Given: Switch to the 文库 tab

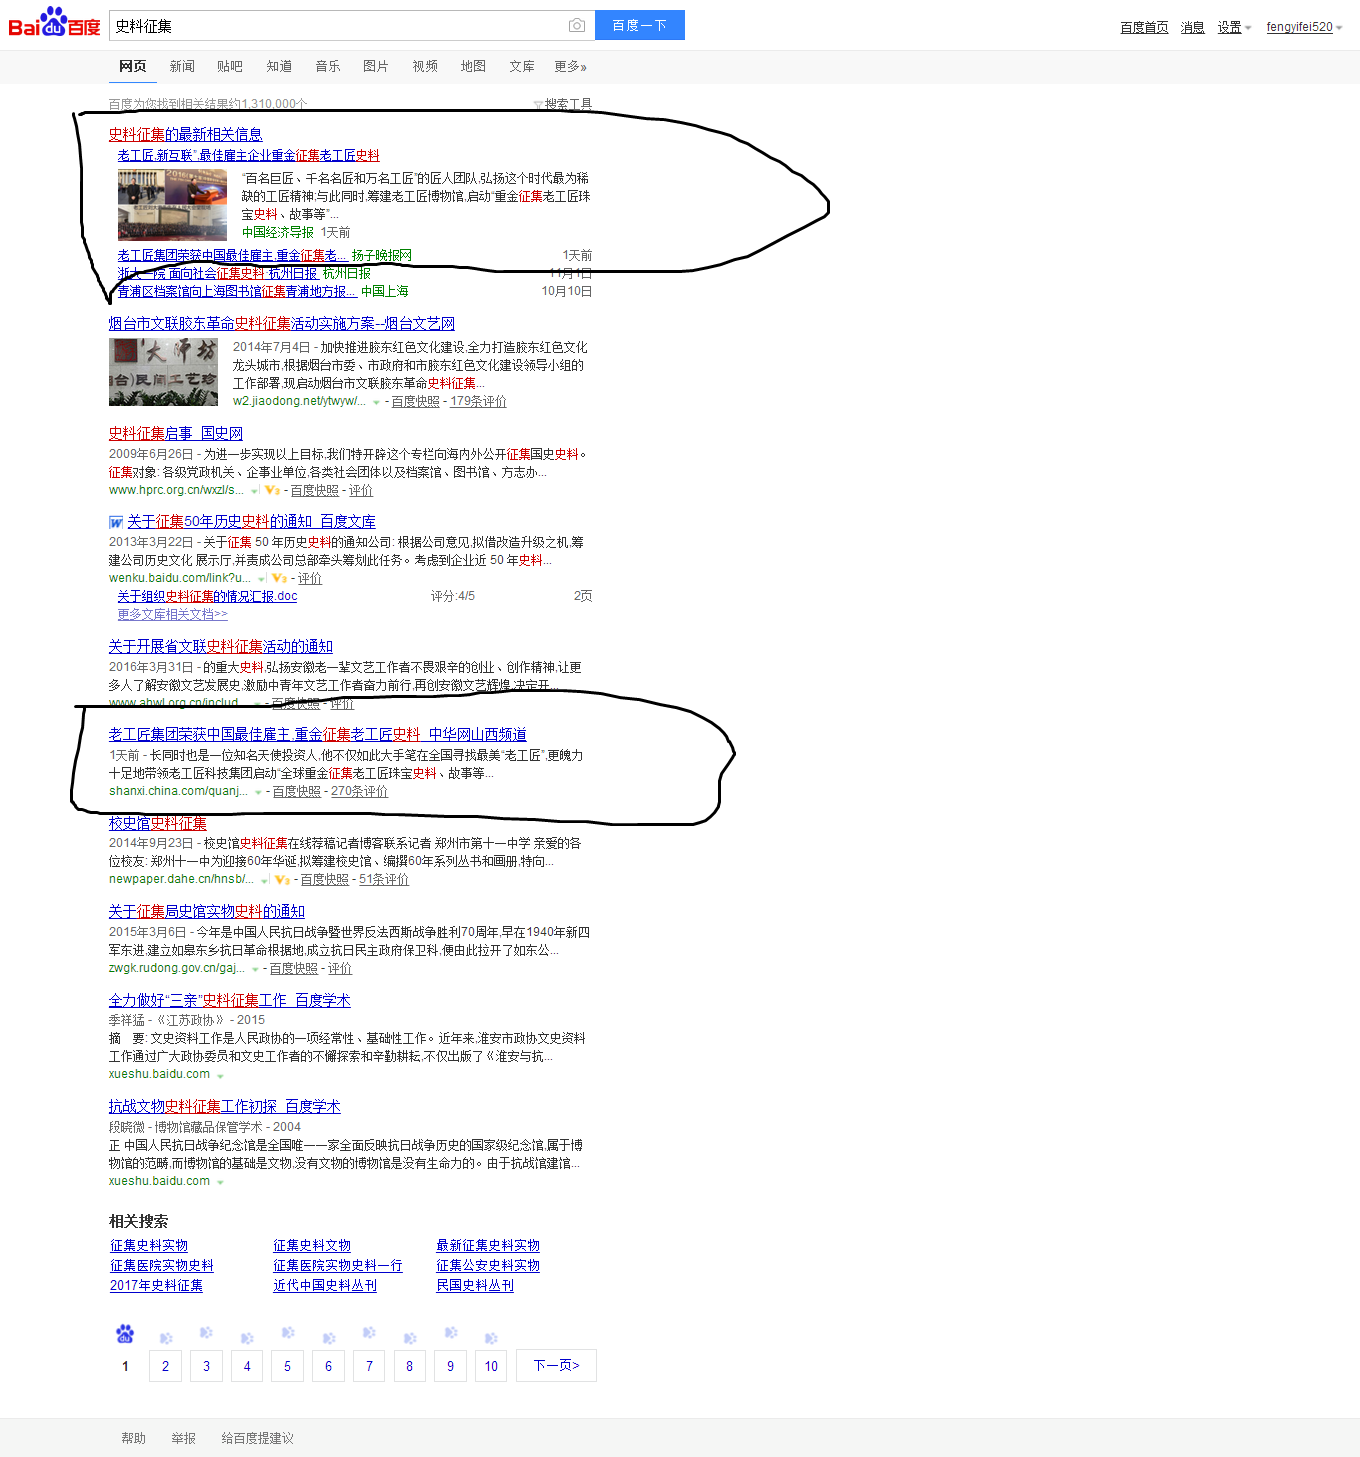Looking at the screenshot, I should click(522, 66).
